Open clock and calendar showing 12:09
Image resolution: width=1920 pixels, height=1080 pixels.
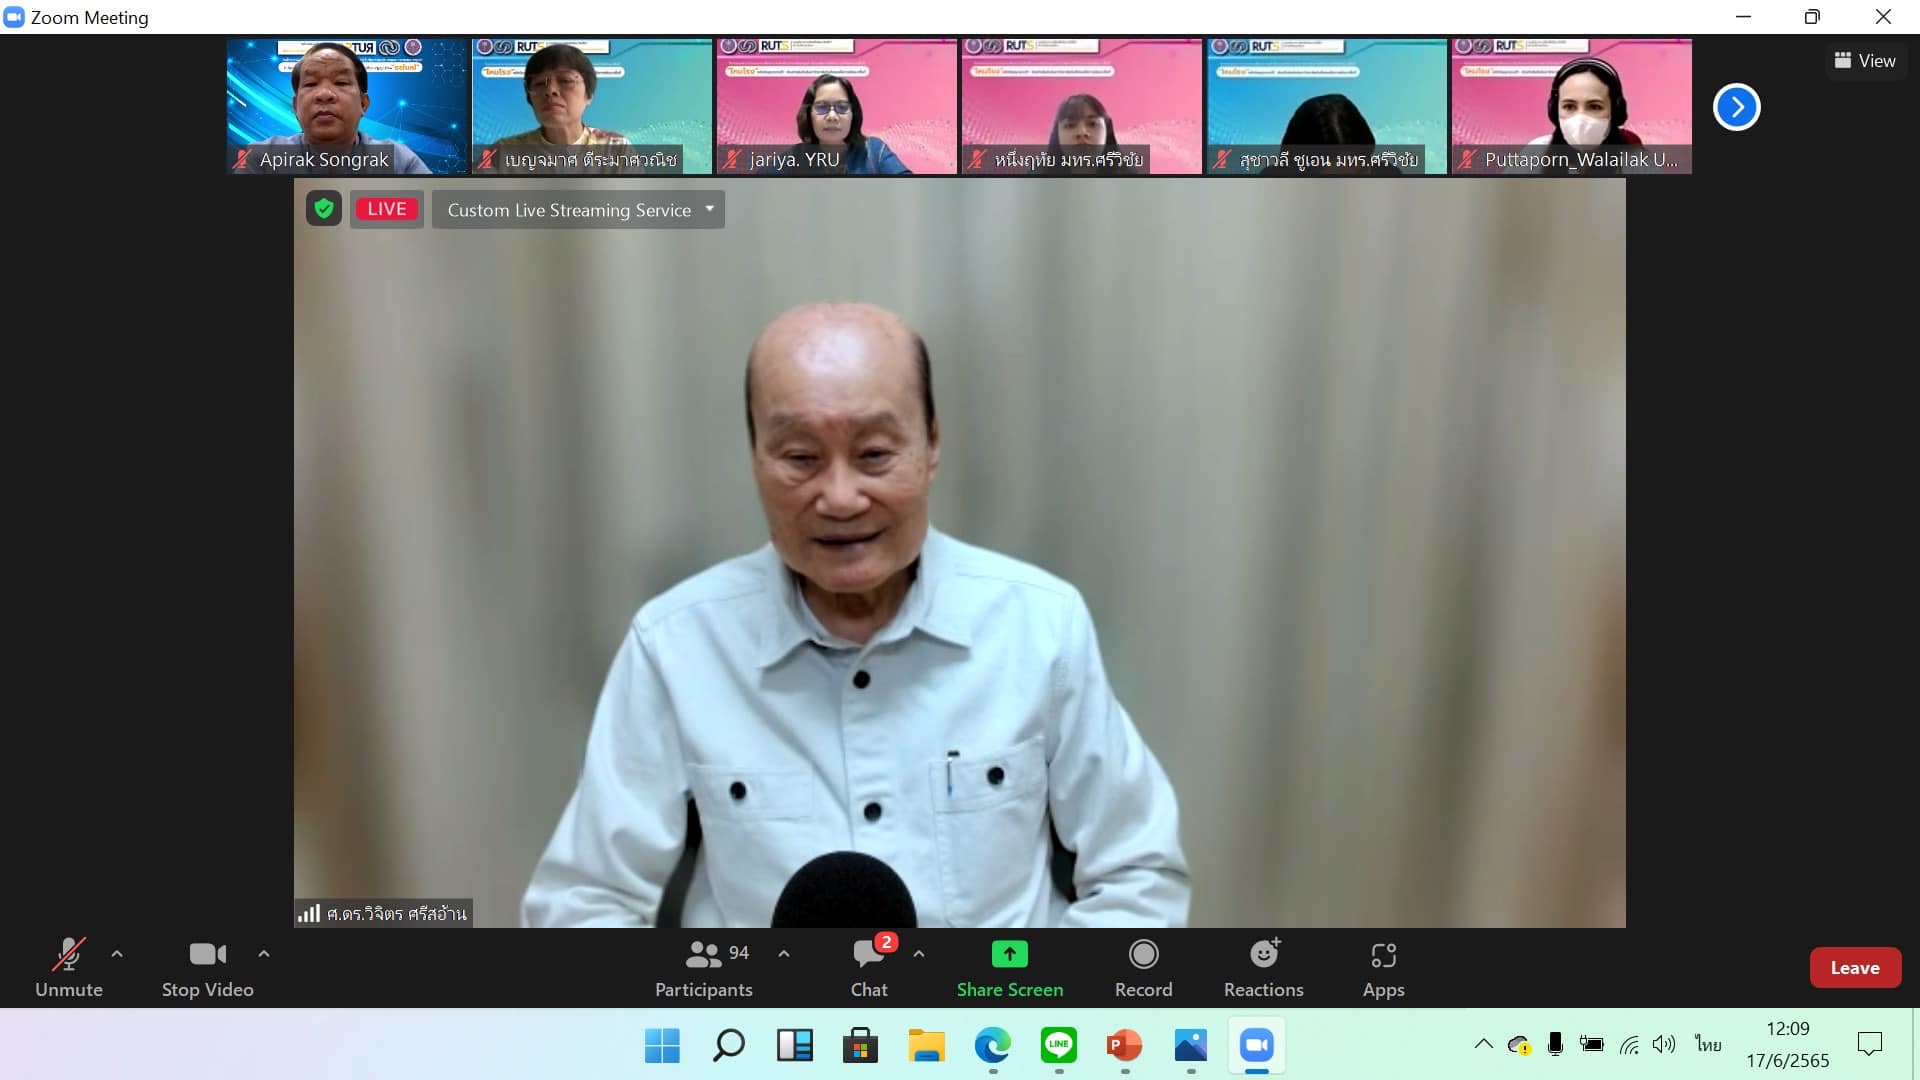[1788, 1045]
